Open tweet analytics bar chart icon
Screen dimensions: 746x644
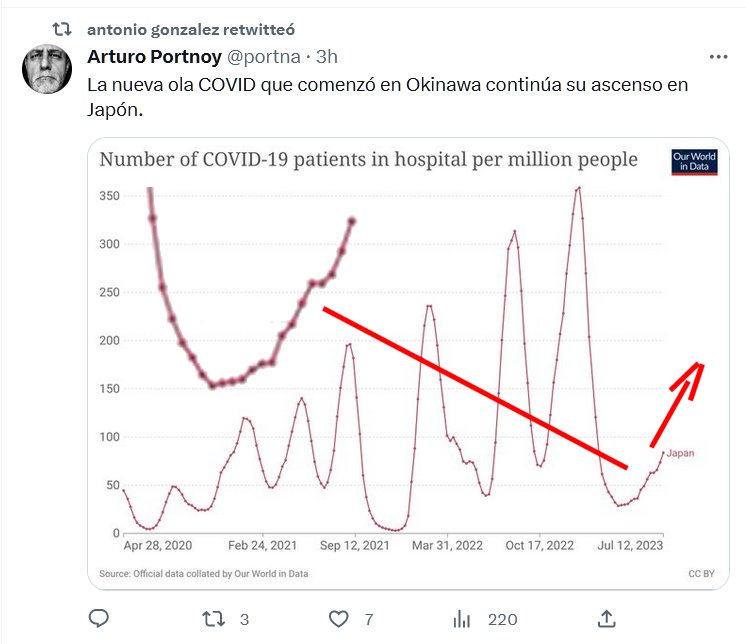(x=462, y=619)
